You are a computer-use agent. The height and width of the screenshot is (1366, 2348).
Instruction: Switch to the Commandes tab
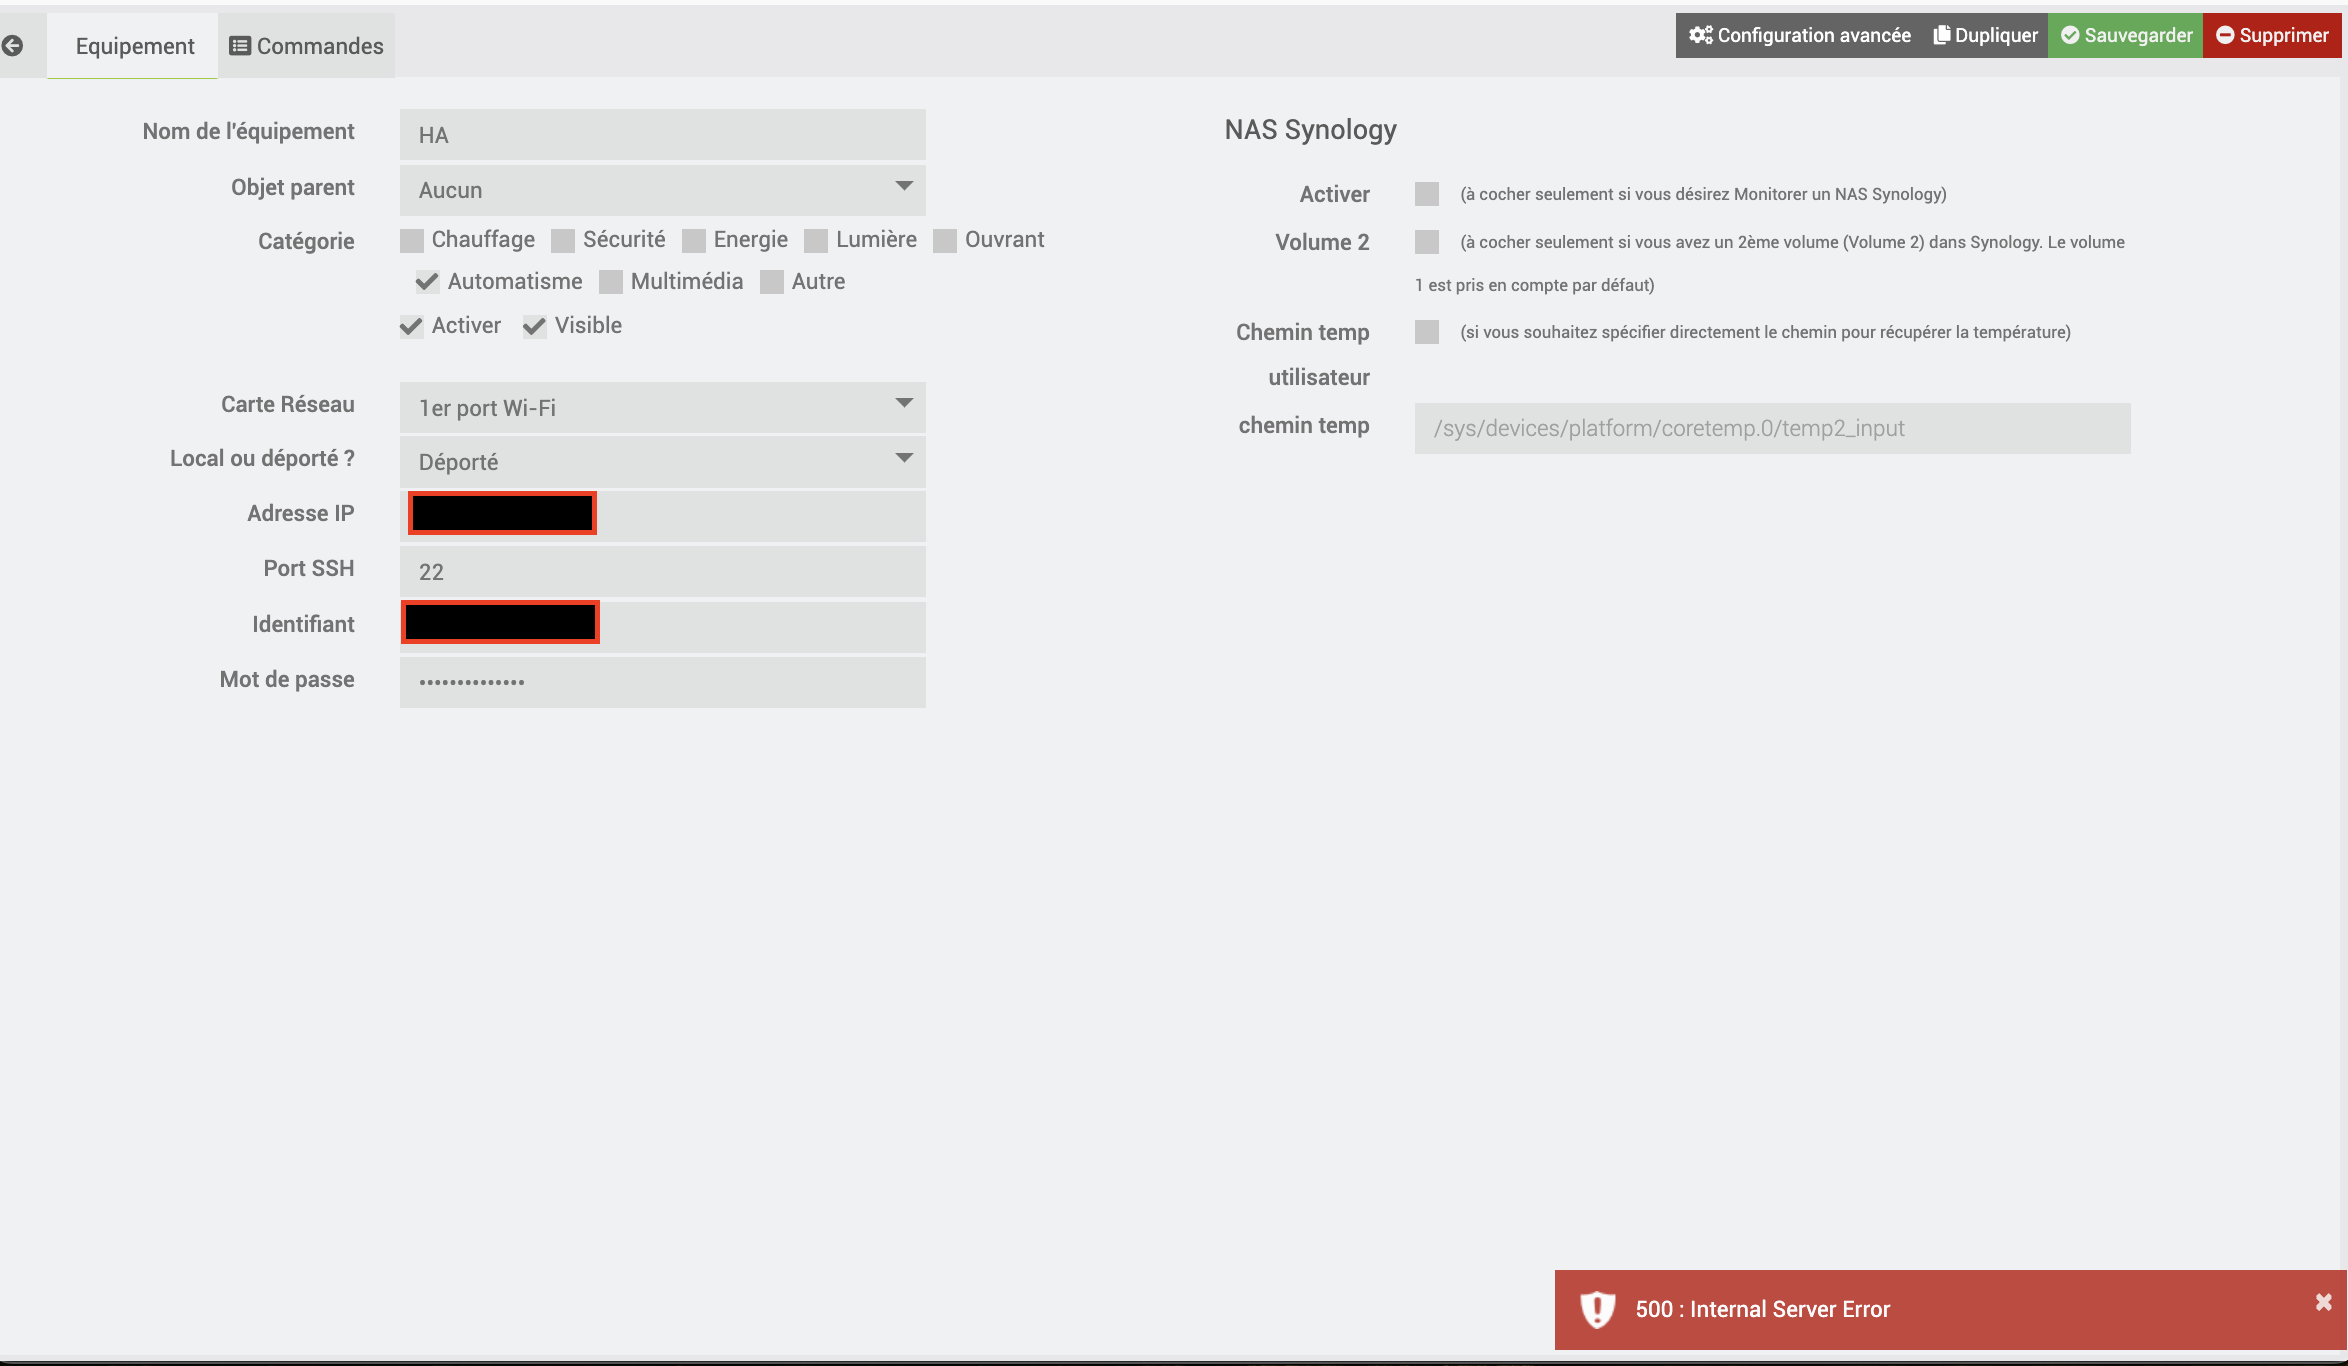(x=306, y=46)
